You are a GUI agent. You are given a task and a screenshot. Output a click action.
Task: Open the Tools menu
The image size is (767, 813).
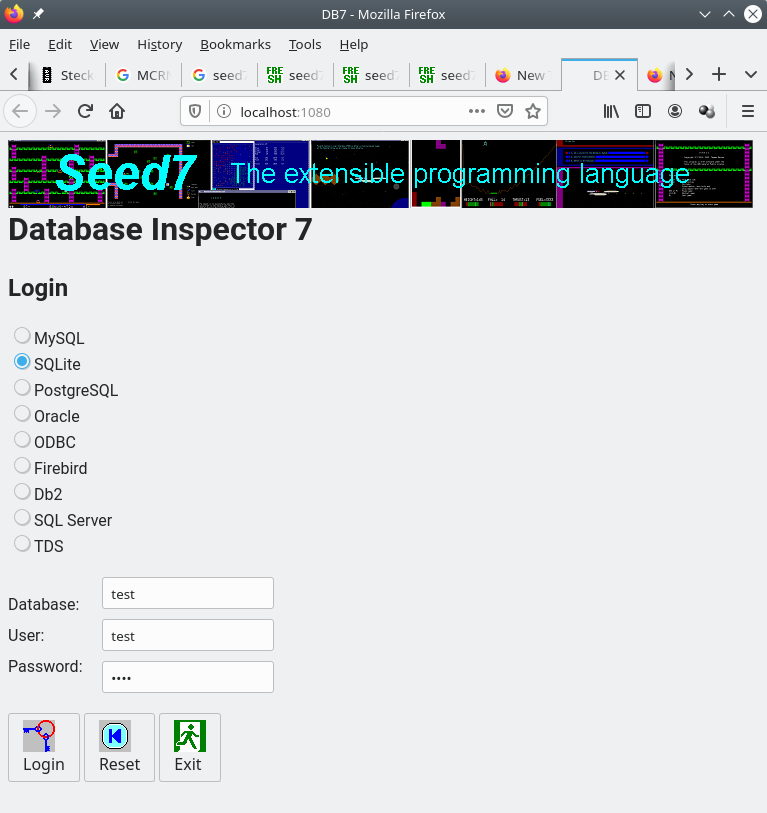pos(305,45)
